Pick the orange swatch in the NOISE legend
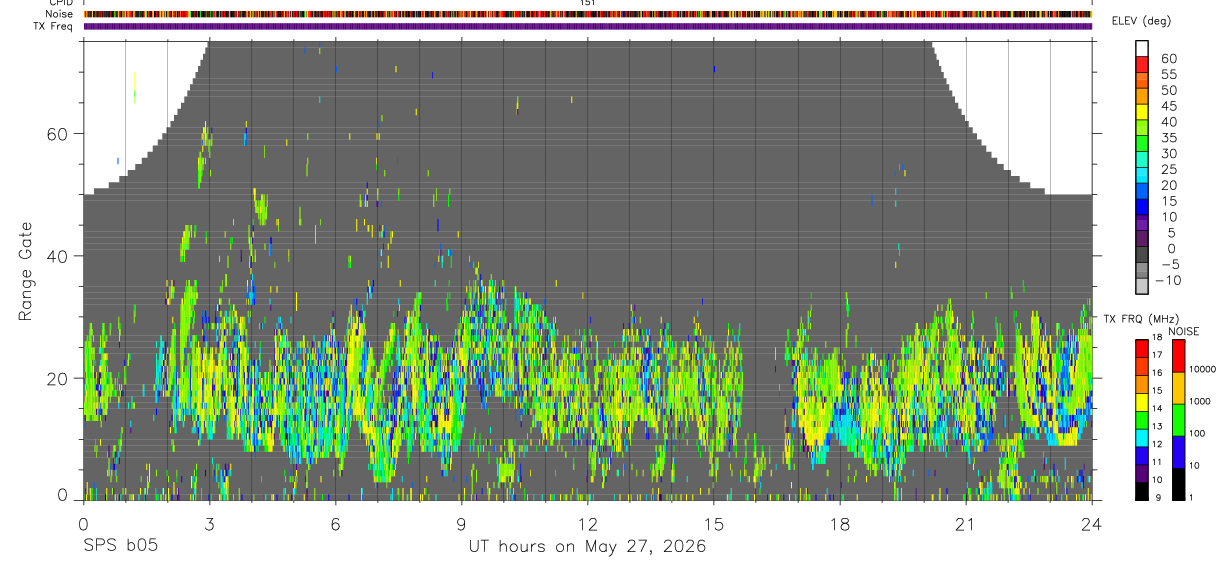 pos(1179,388)
